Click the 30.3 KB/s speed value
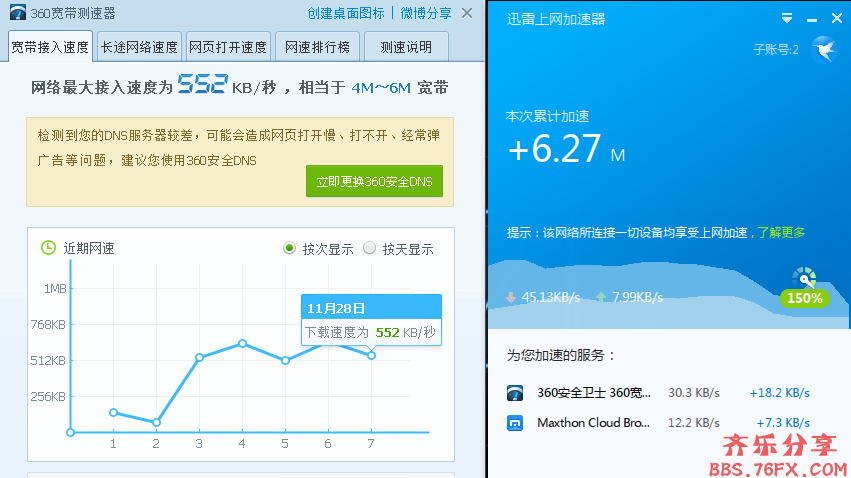This screenshot has height=478, width=851. tap(694, 393)
